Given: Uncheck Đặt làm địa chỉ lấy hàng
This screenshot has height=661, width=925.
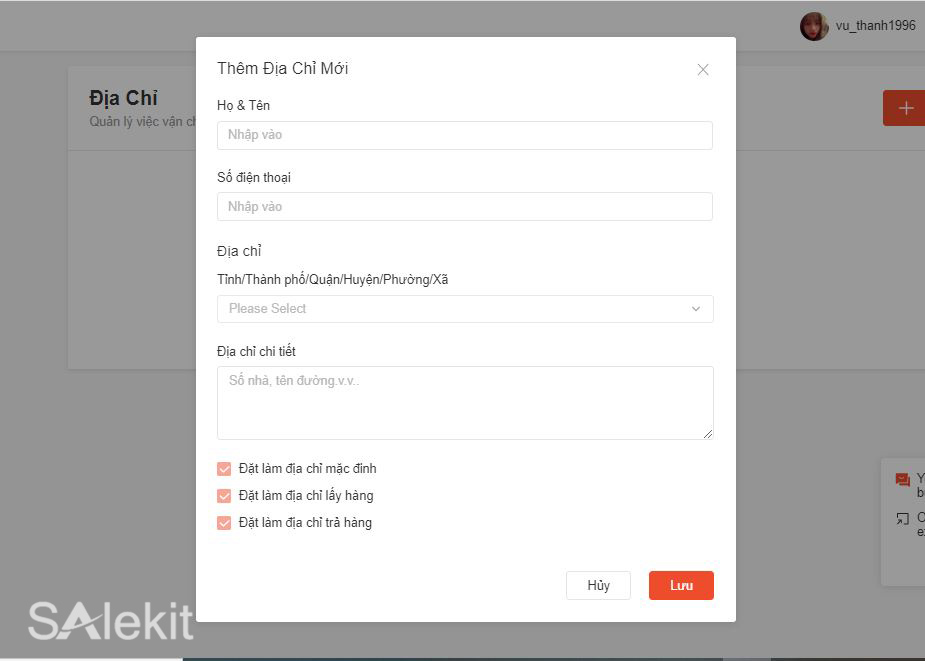Looking at the screenshot, I should (224, 495).
